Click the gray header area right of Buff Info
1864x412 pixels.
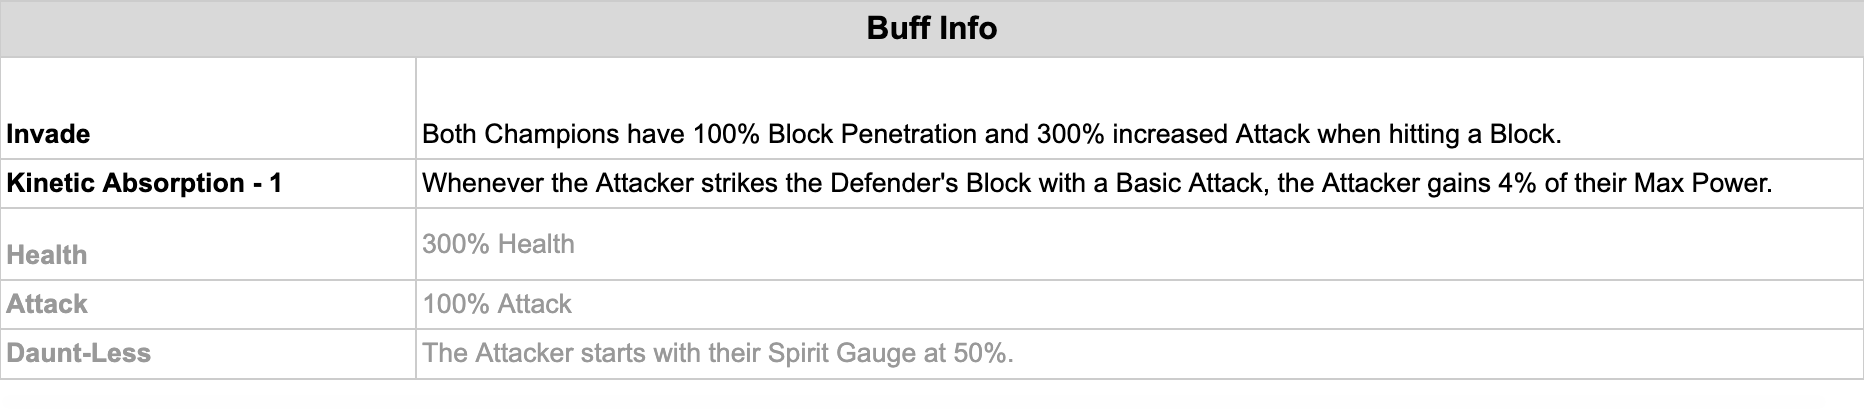[x=1430, y=28]
